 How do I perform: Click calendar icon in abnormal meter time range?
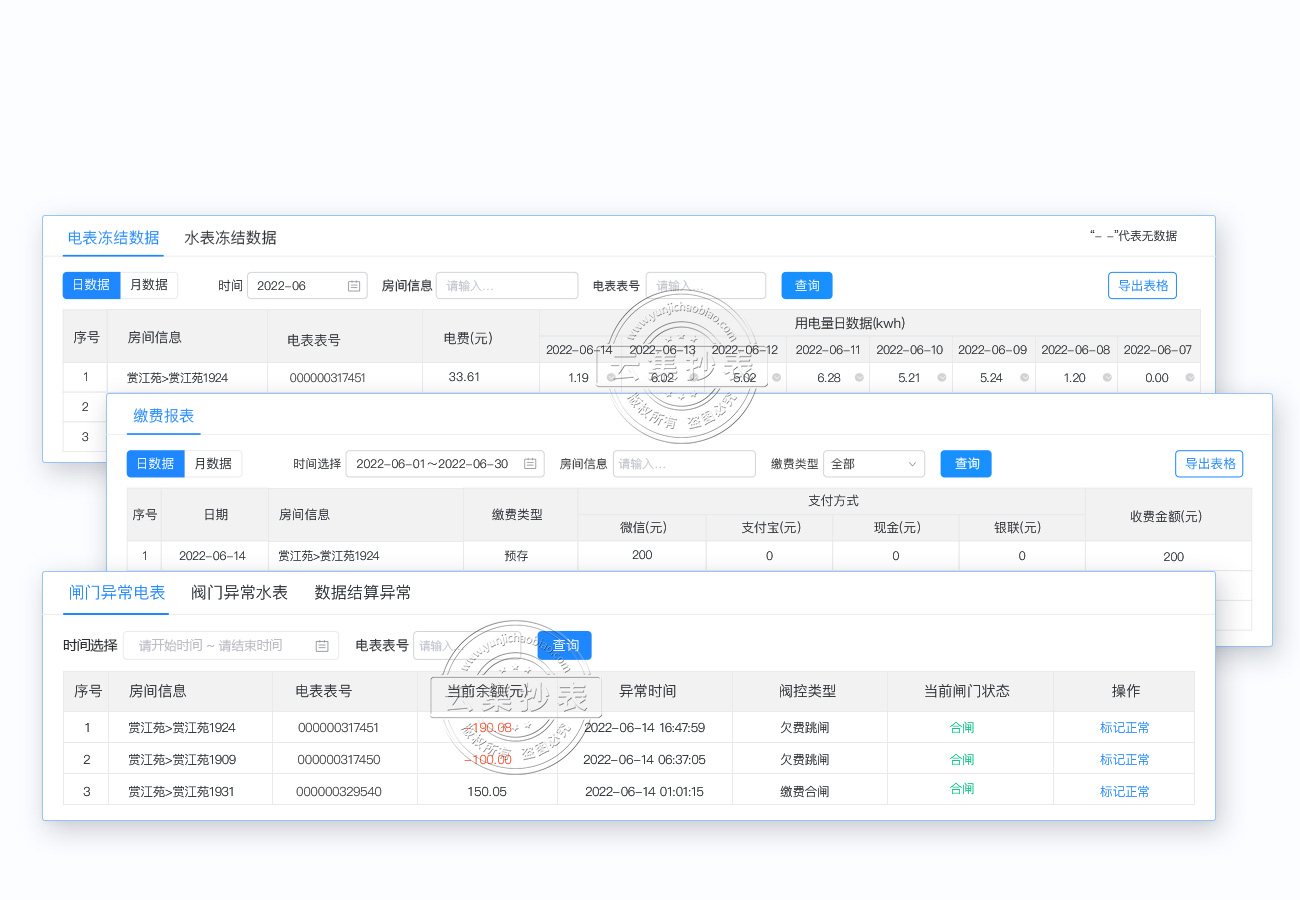pos(322,646)
